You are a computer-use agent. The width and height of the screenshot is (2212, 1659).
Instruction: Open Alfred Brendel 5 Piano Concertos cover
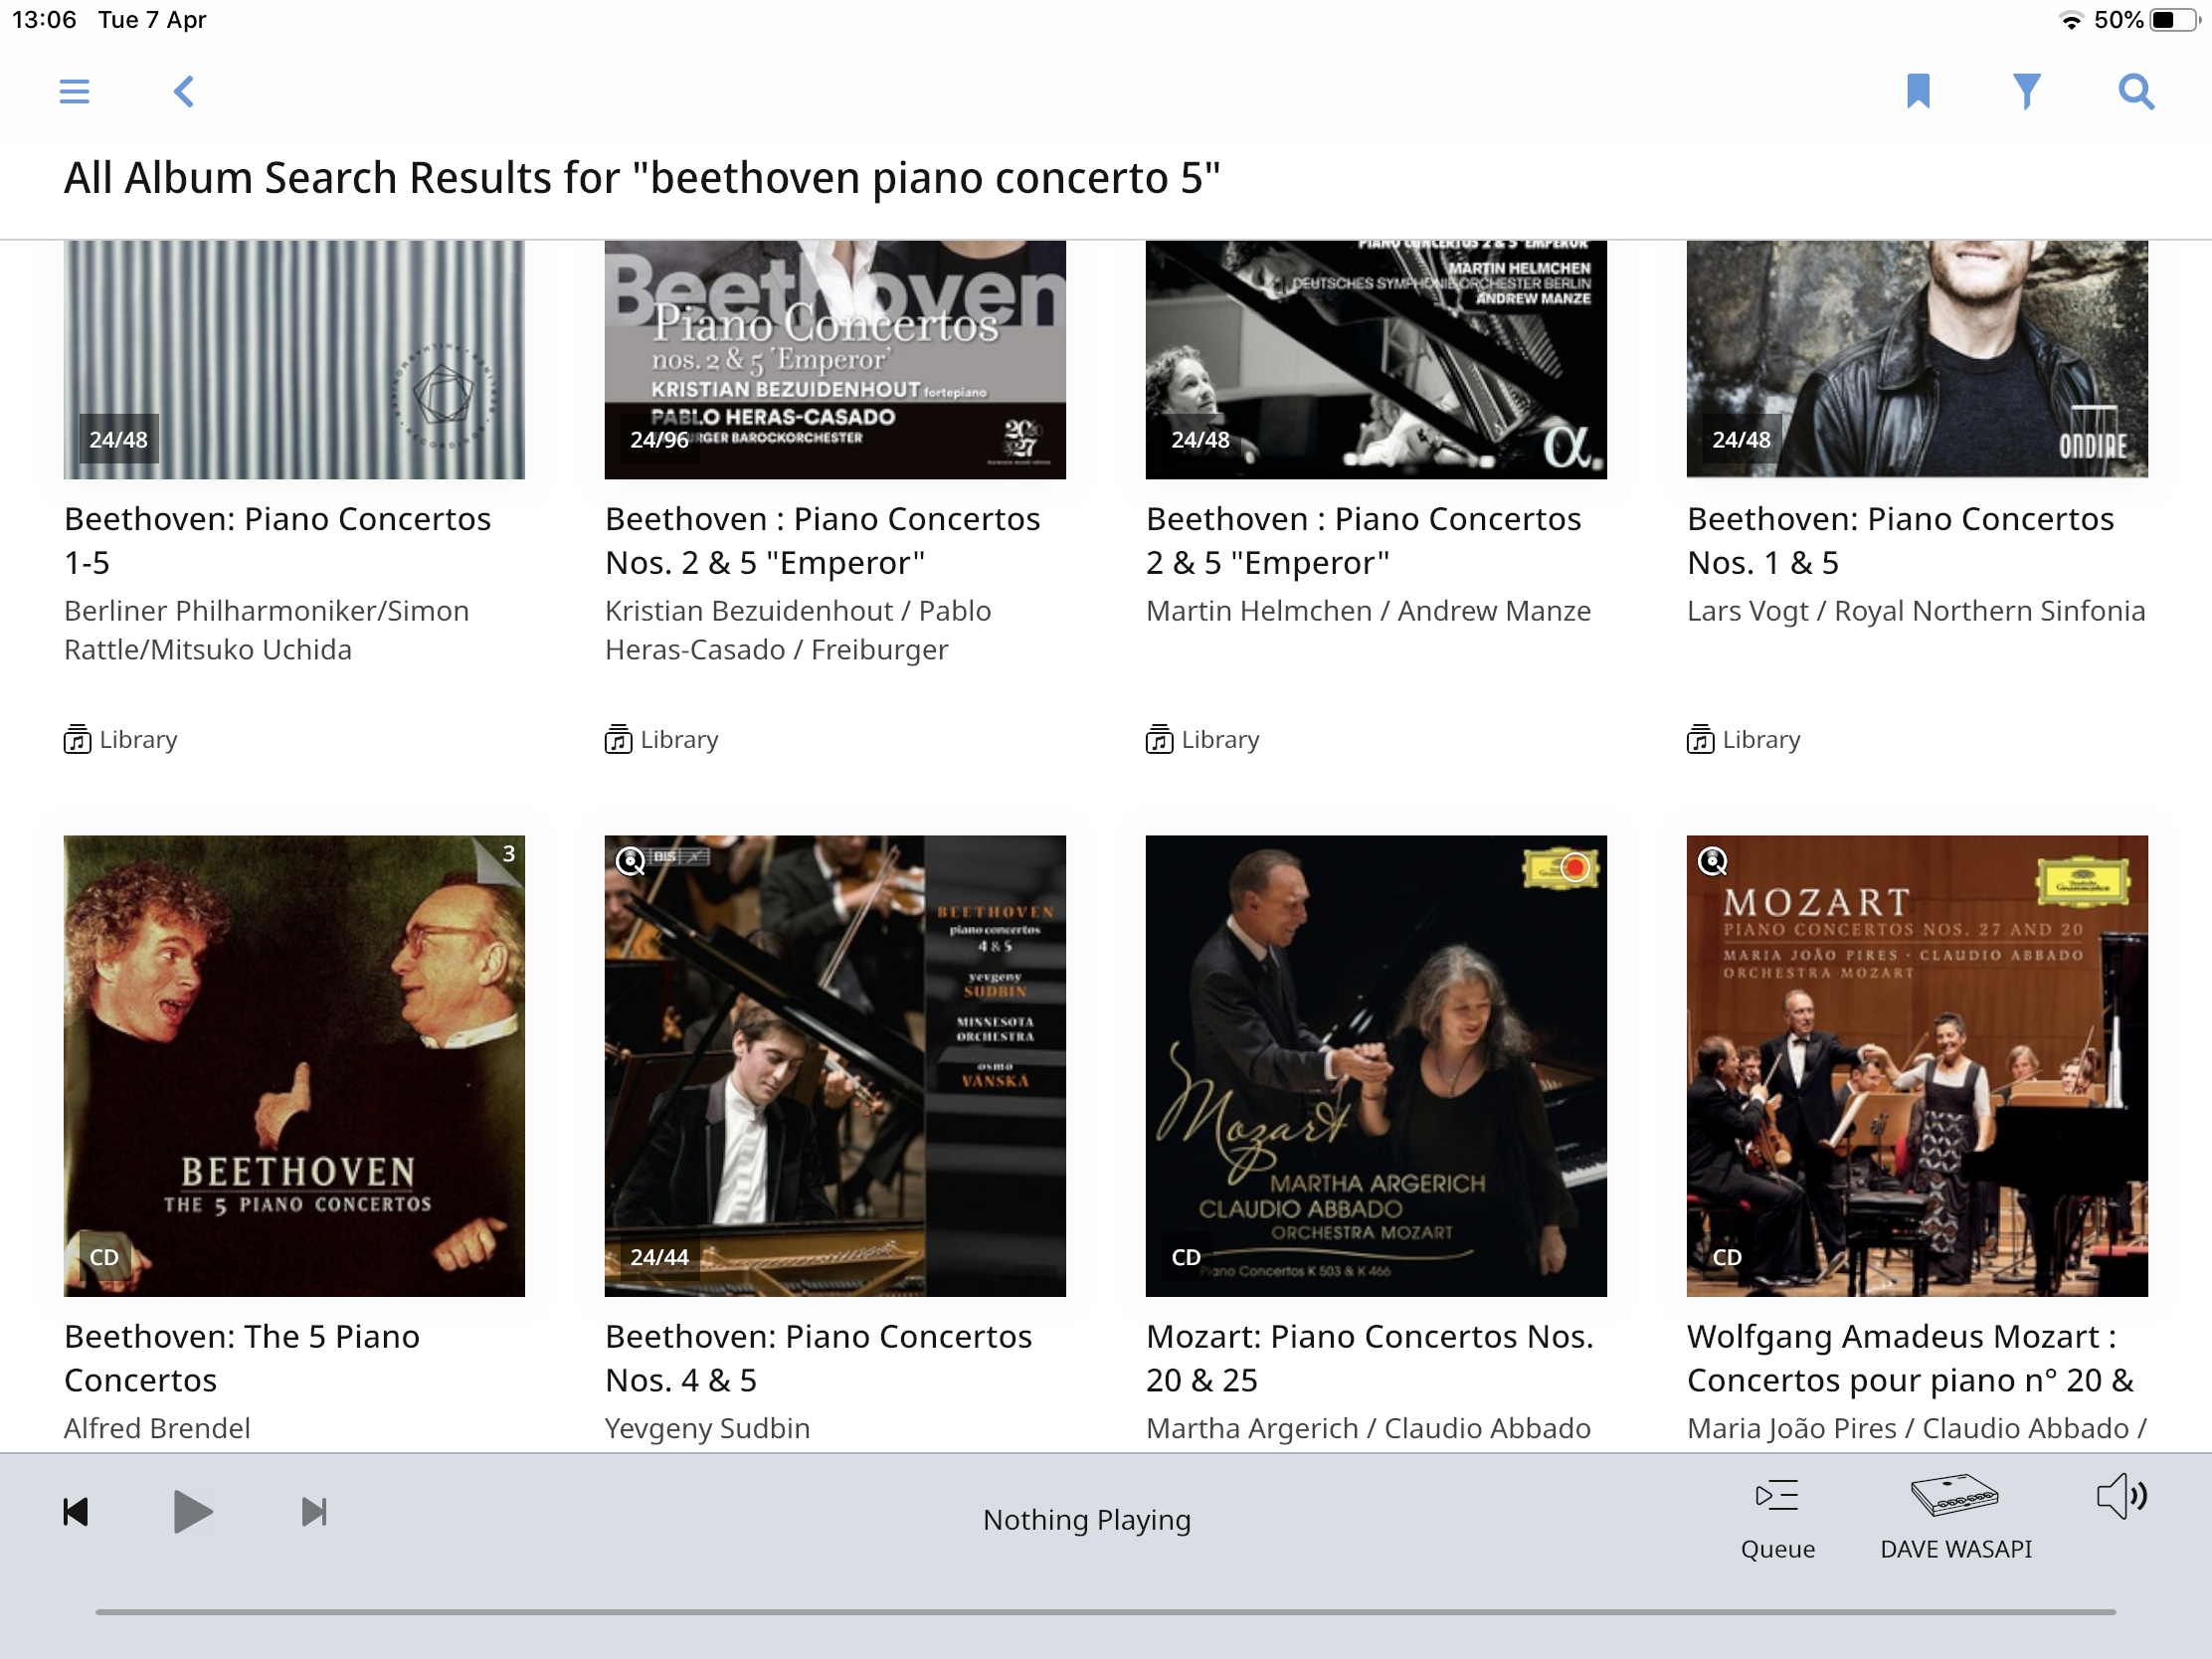click(294, 1066)
